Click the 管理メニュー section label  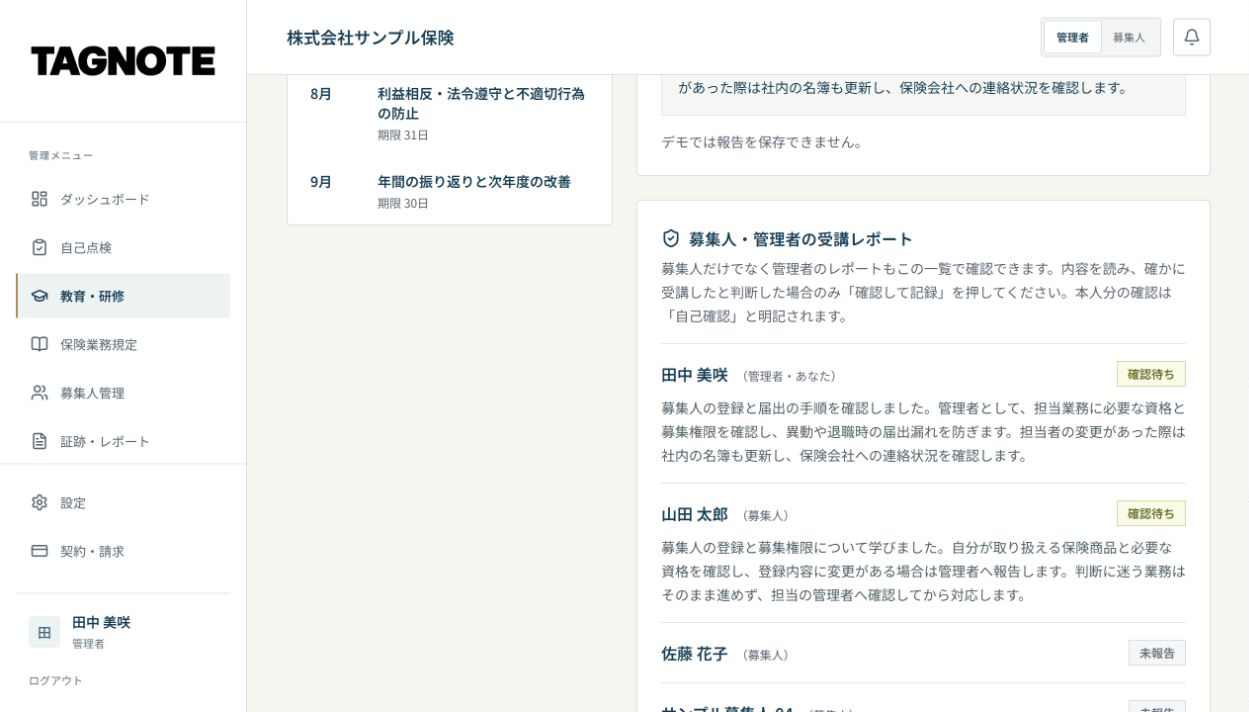60,155
